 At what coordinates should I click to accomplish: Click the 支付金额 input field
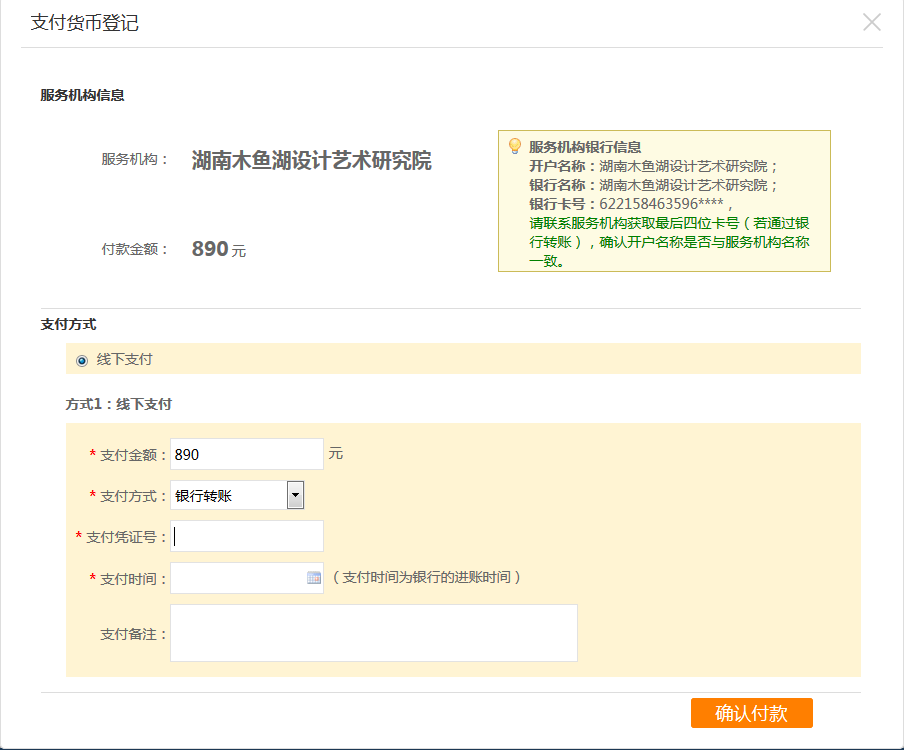click(x=247, y=454)
